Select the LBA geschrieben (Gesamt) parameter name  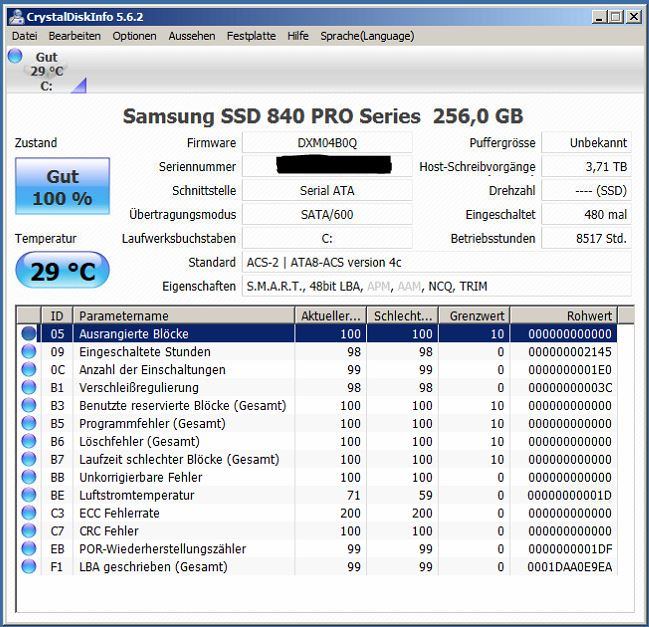[154, 567]
